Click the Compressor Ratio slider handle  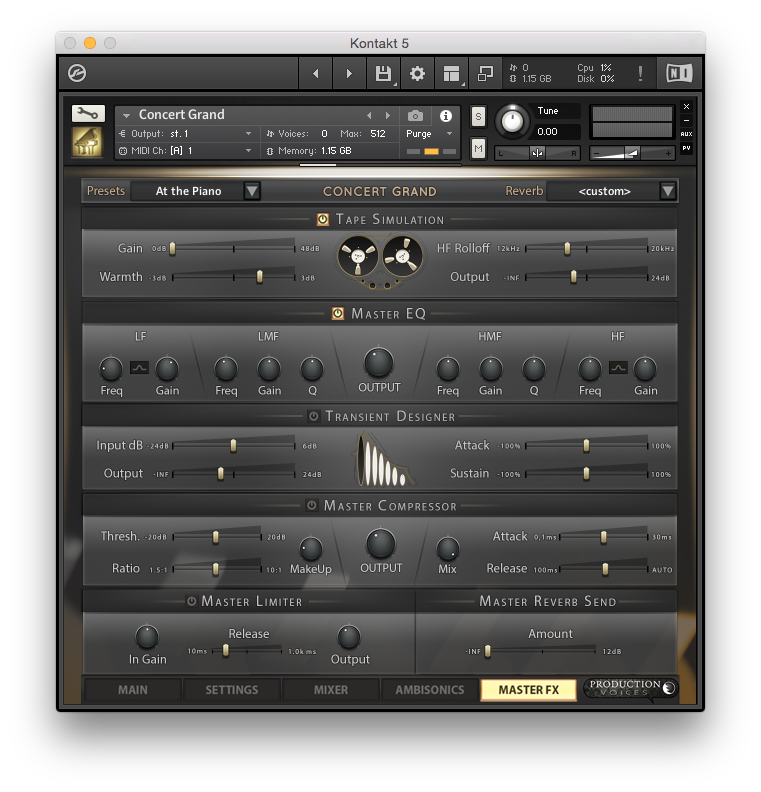pos(216,569)
